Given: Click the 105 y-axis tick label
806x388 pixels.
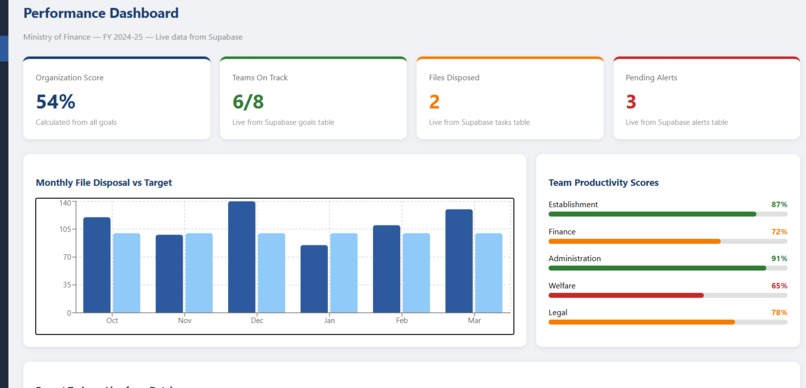Looking at the screenshot, I should 65,229.
